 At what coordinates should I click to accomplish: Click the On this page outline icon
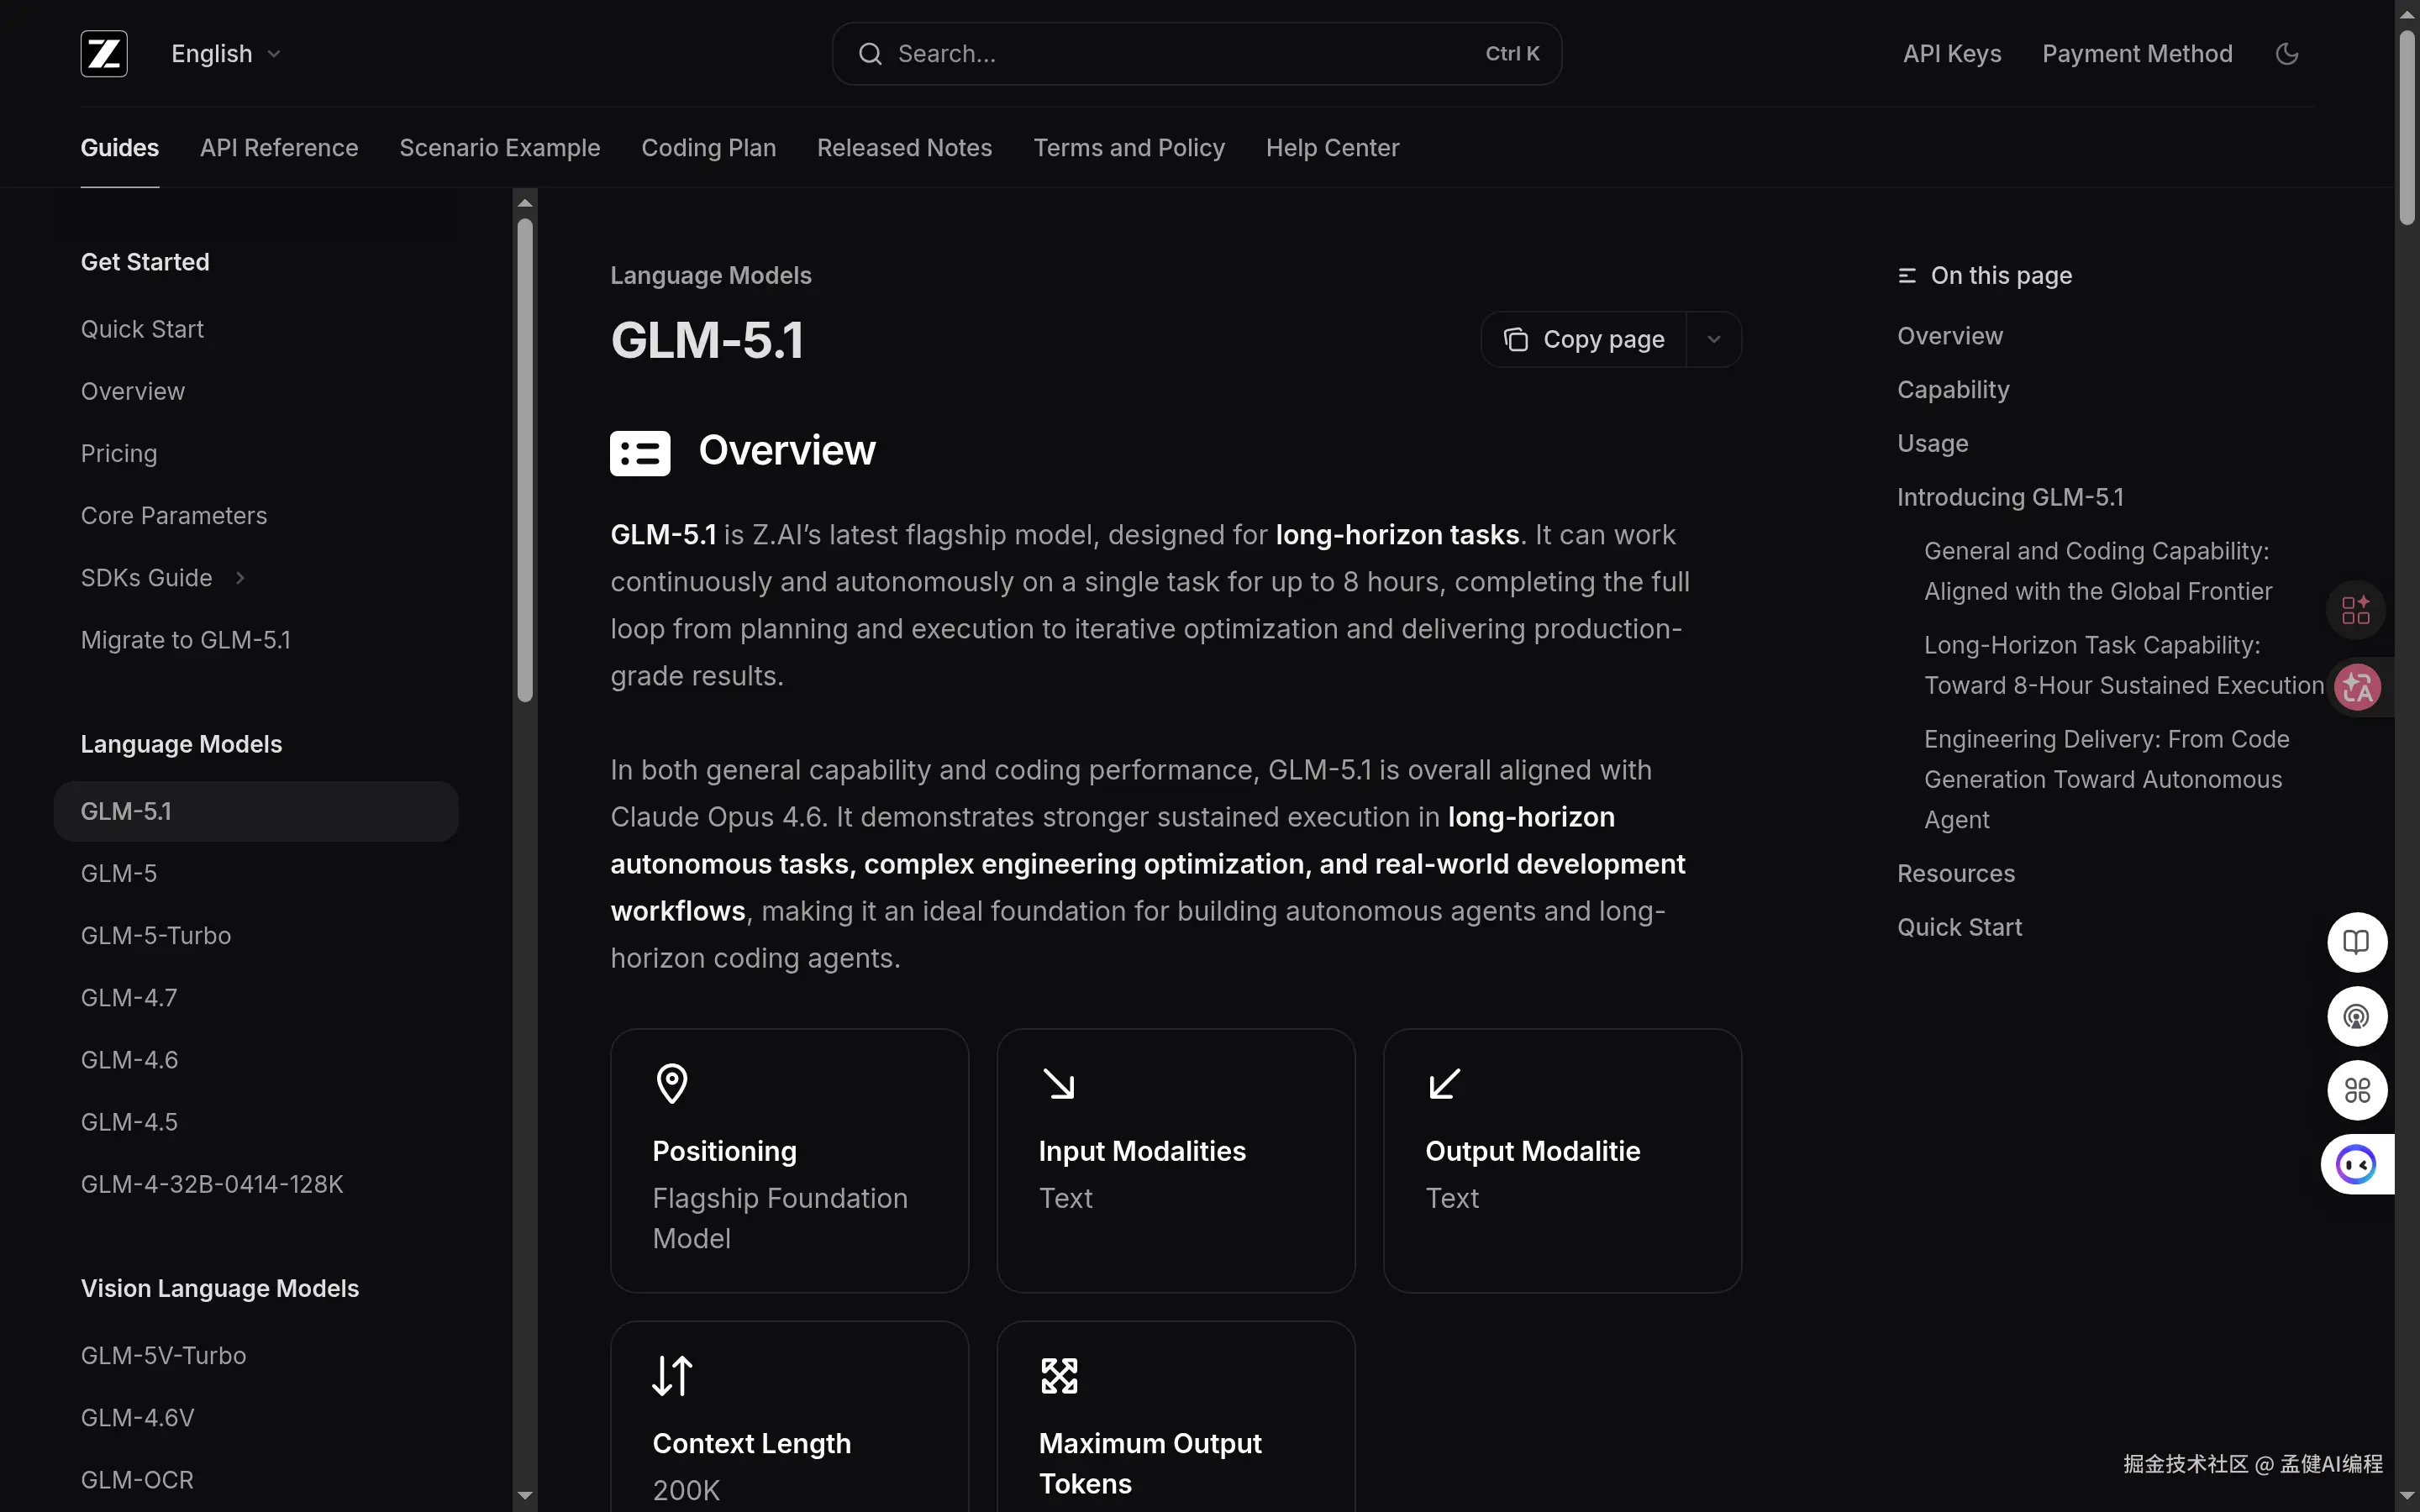point(1904,274)
